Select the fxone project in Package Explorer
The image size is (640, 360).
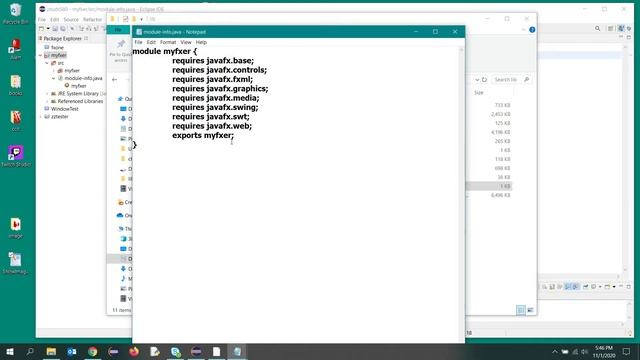(54, 47)
